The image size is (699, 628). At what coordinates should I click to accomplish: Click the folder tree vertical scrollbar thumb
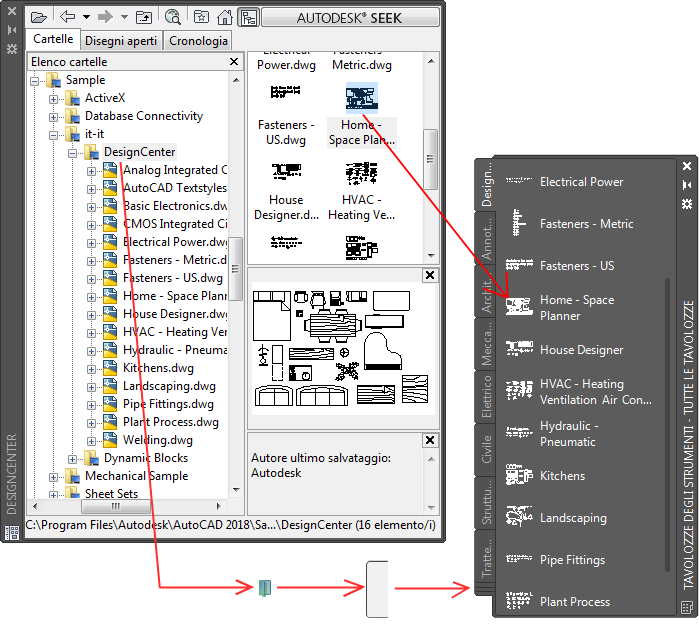[x=236, y=268]
